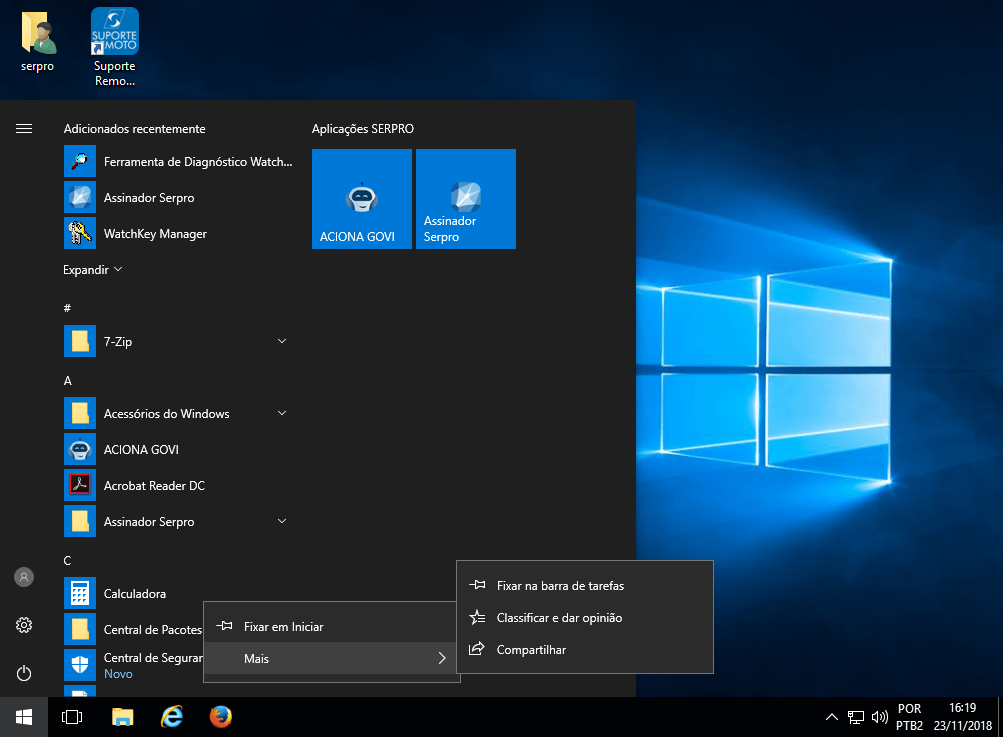The height and width of the screenshot is (737, 1003).
Task: Click Expandir under recently added
Action: 92,270
